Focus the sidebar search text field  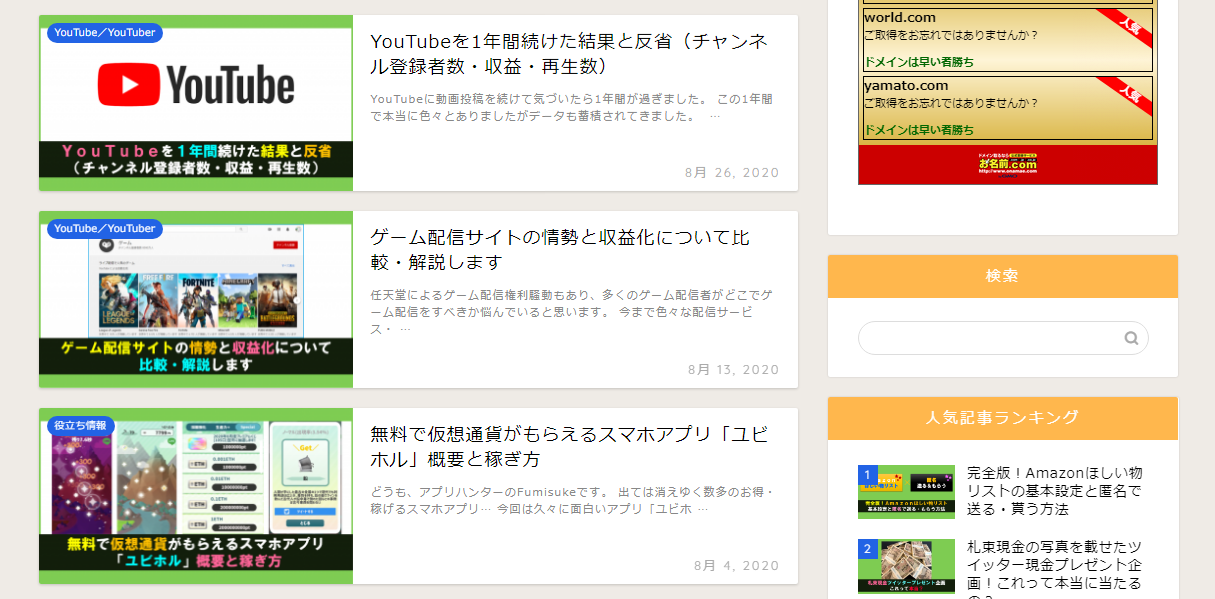point(990,338)
